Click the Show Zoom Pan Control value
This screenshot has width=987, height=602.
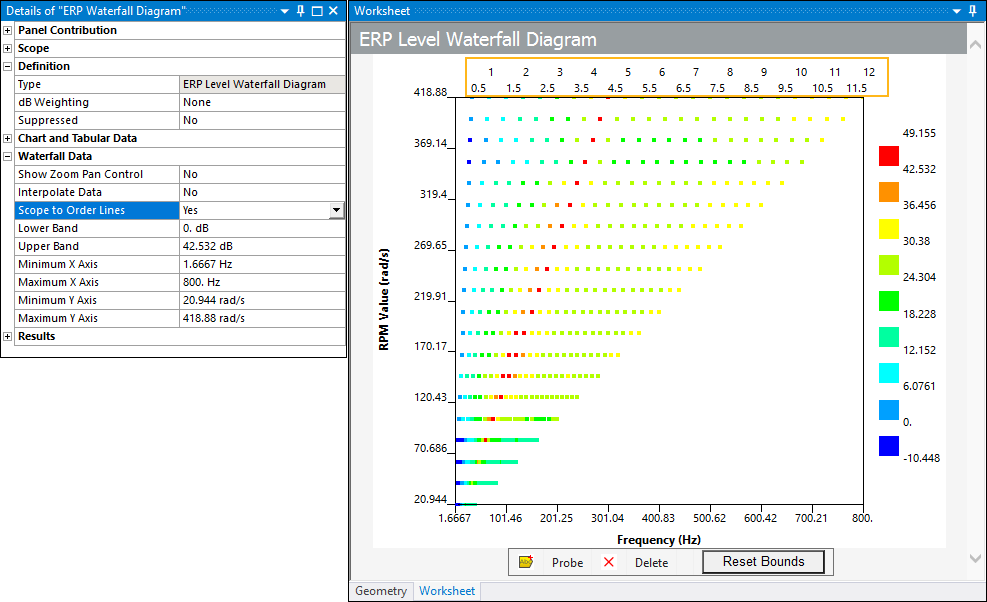(262, 174)
